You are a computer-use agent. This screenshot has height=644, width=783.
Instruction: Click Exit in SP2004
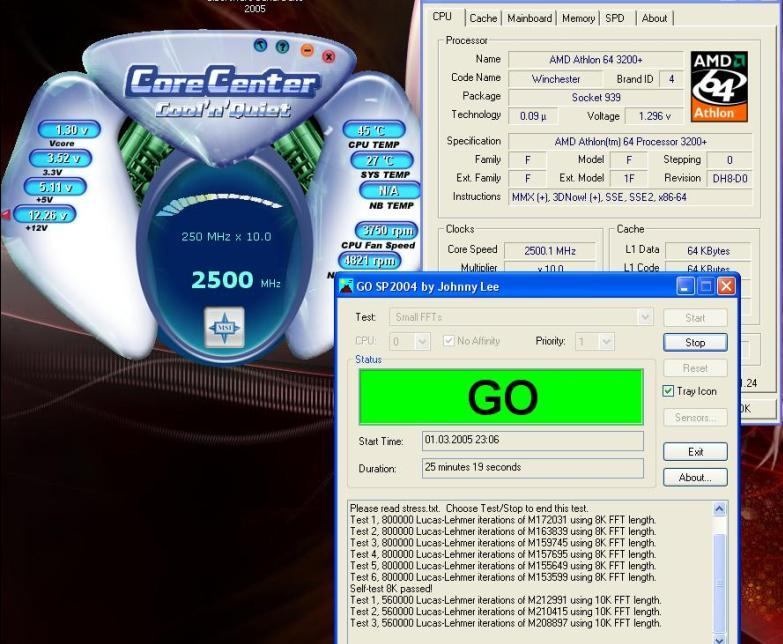coord(695,452)
